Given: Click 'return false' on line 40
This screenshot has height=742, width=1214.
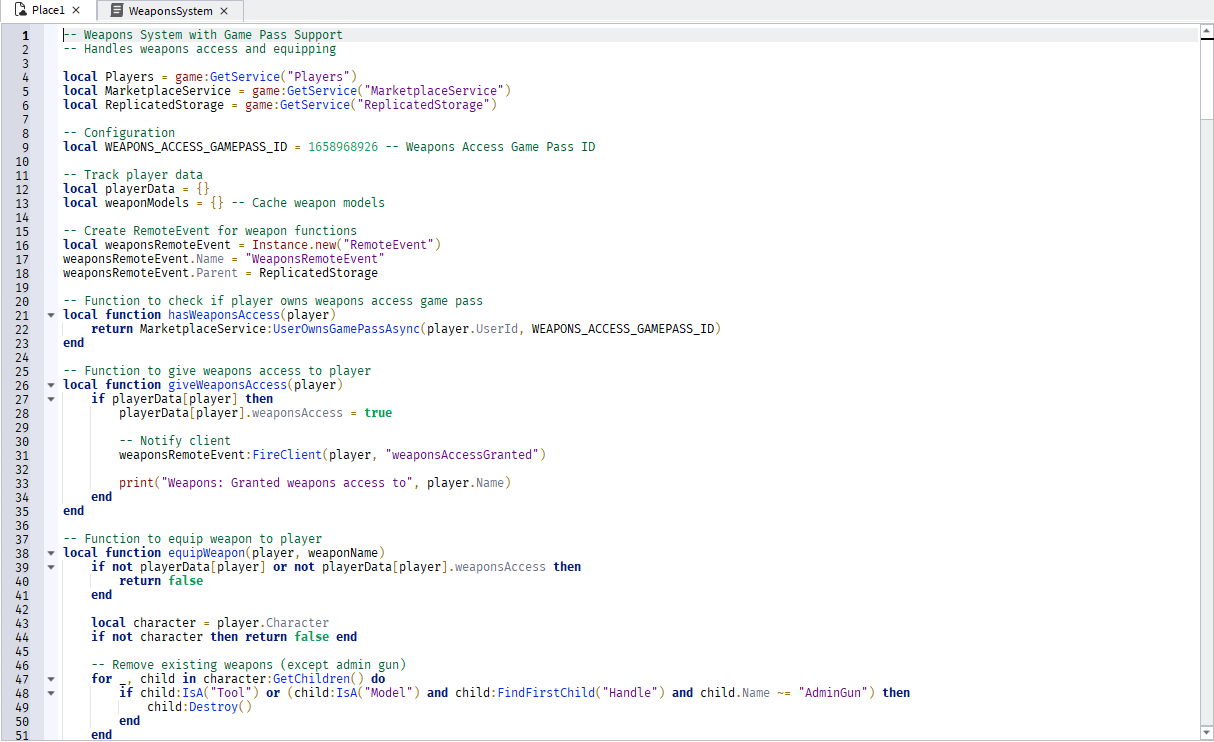Looking at the screenshot, I should [161, 581].
